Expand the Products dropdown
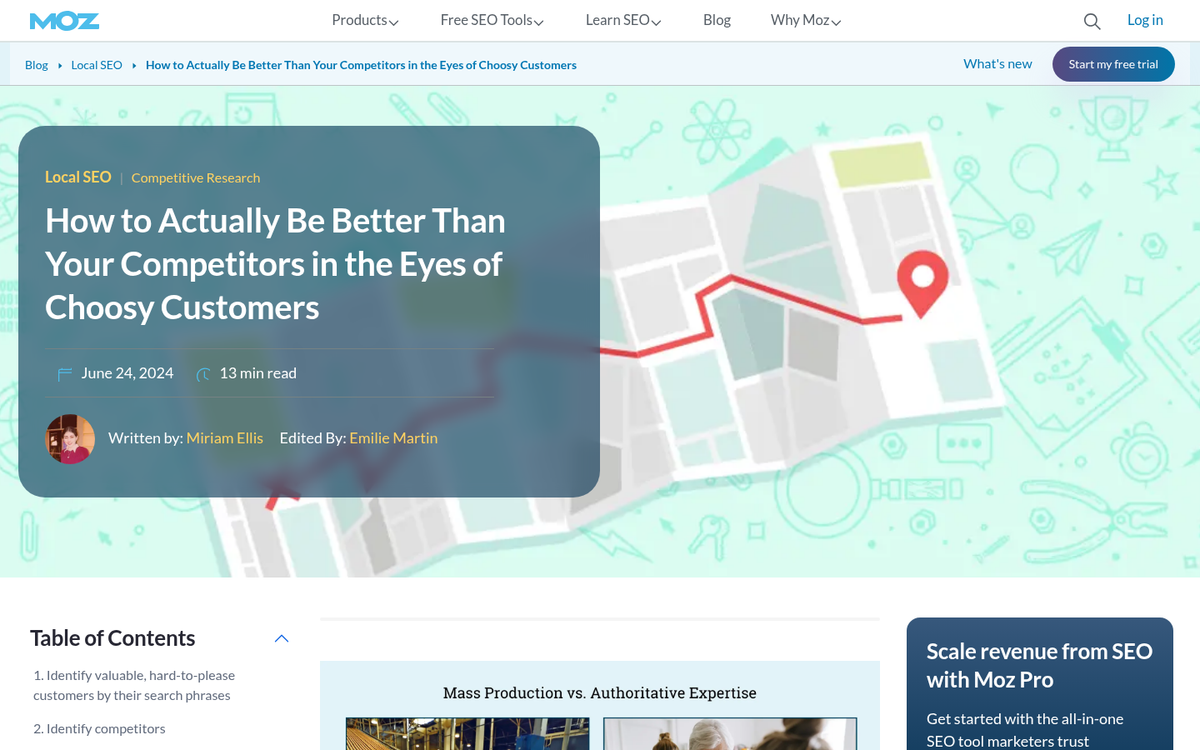Screen dimensions: 1200x750 click(x=364, y=20)
